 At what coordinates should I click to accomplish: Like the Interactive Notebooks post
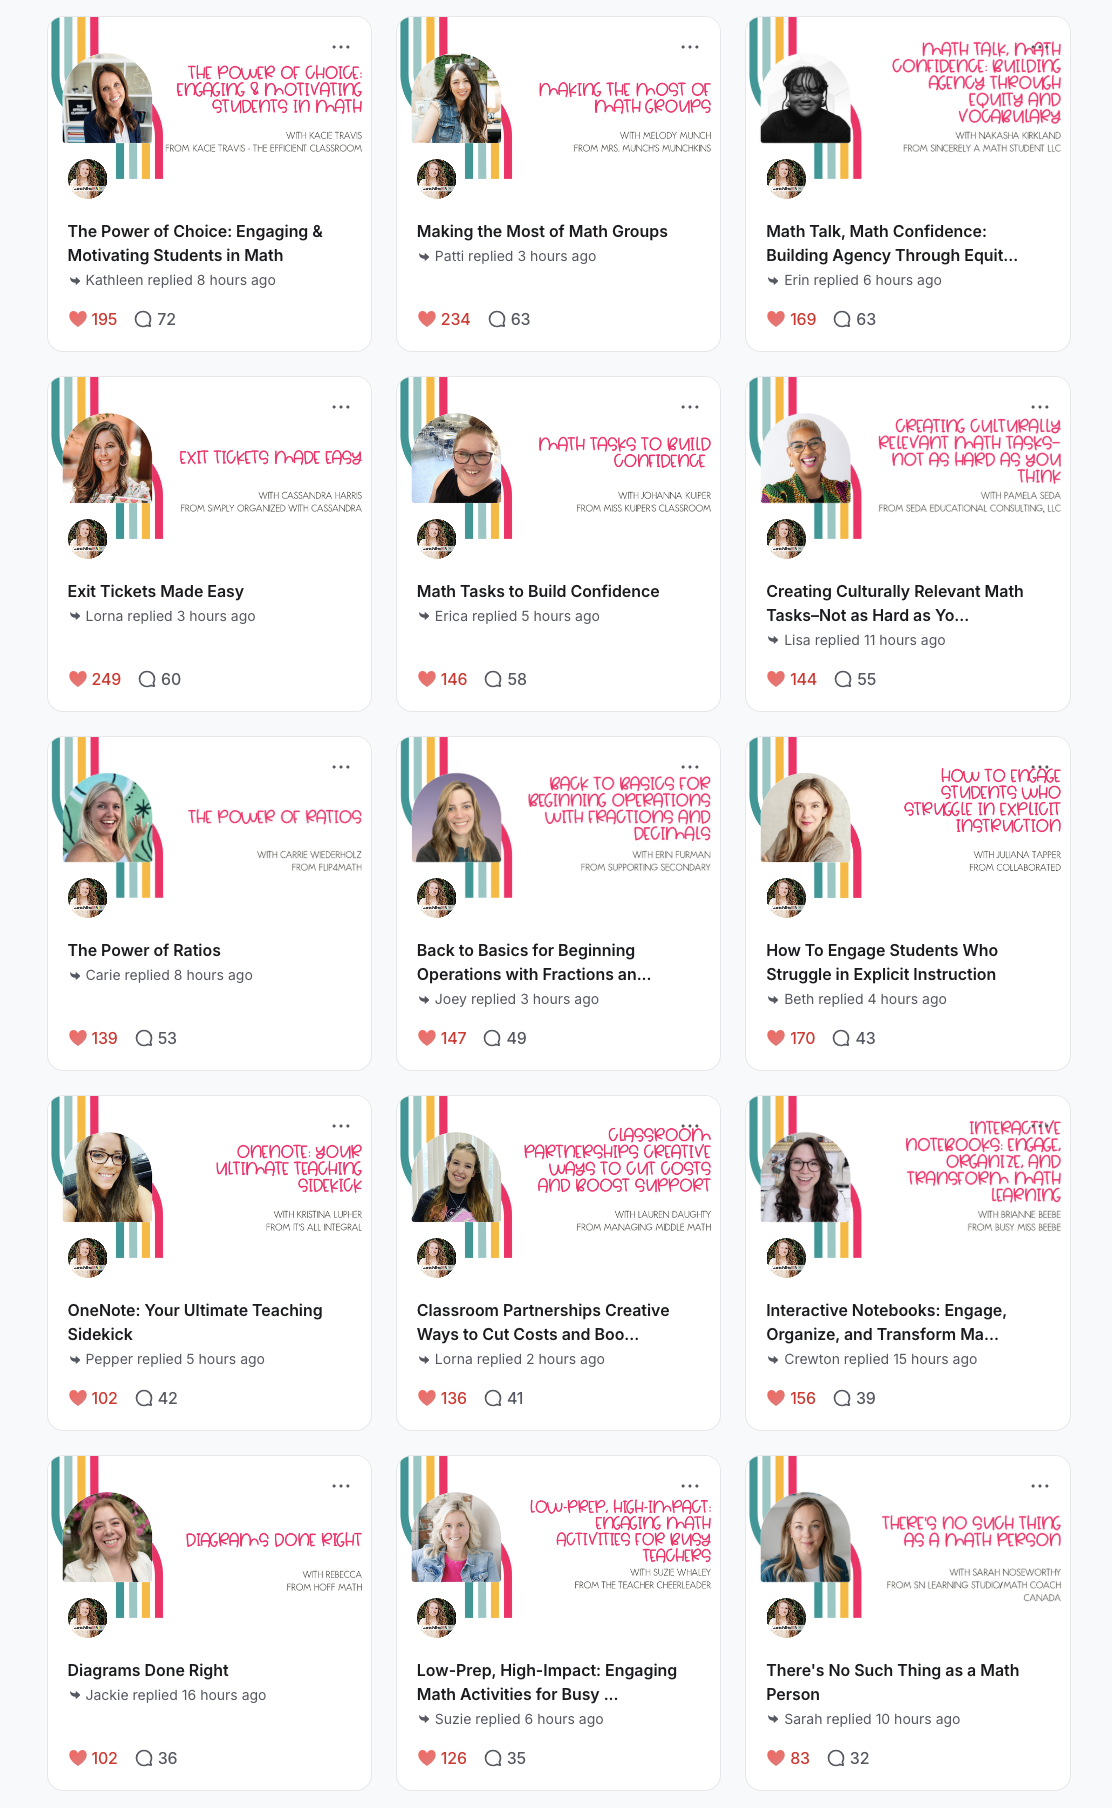(x=776, y=1398)
